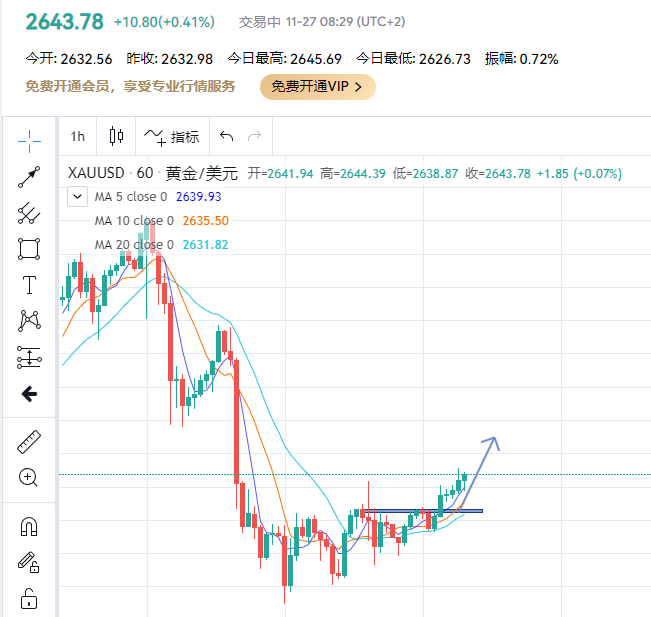Open the candlestick chart style menu

pyautogui.click(x=116, y=137)
